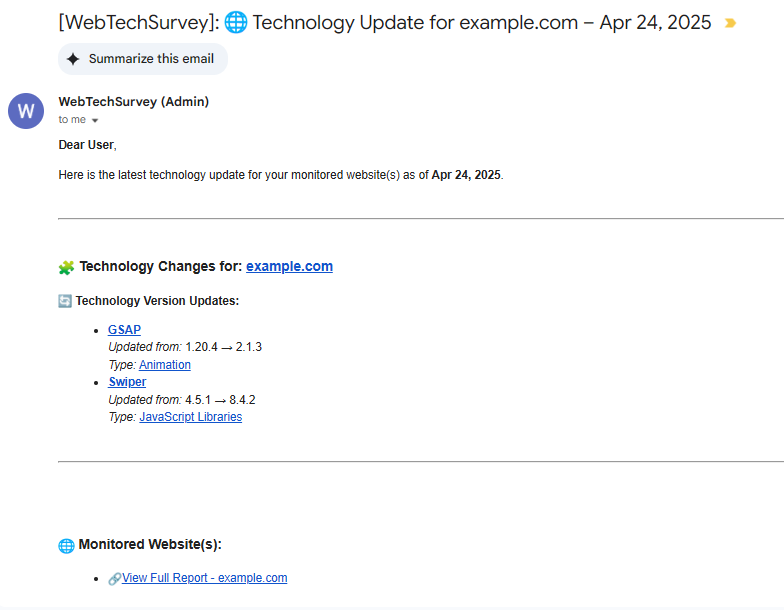Click the yellow importance marker beside the subject

tap(730, 23)
